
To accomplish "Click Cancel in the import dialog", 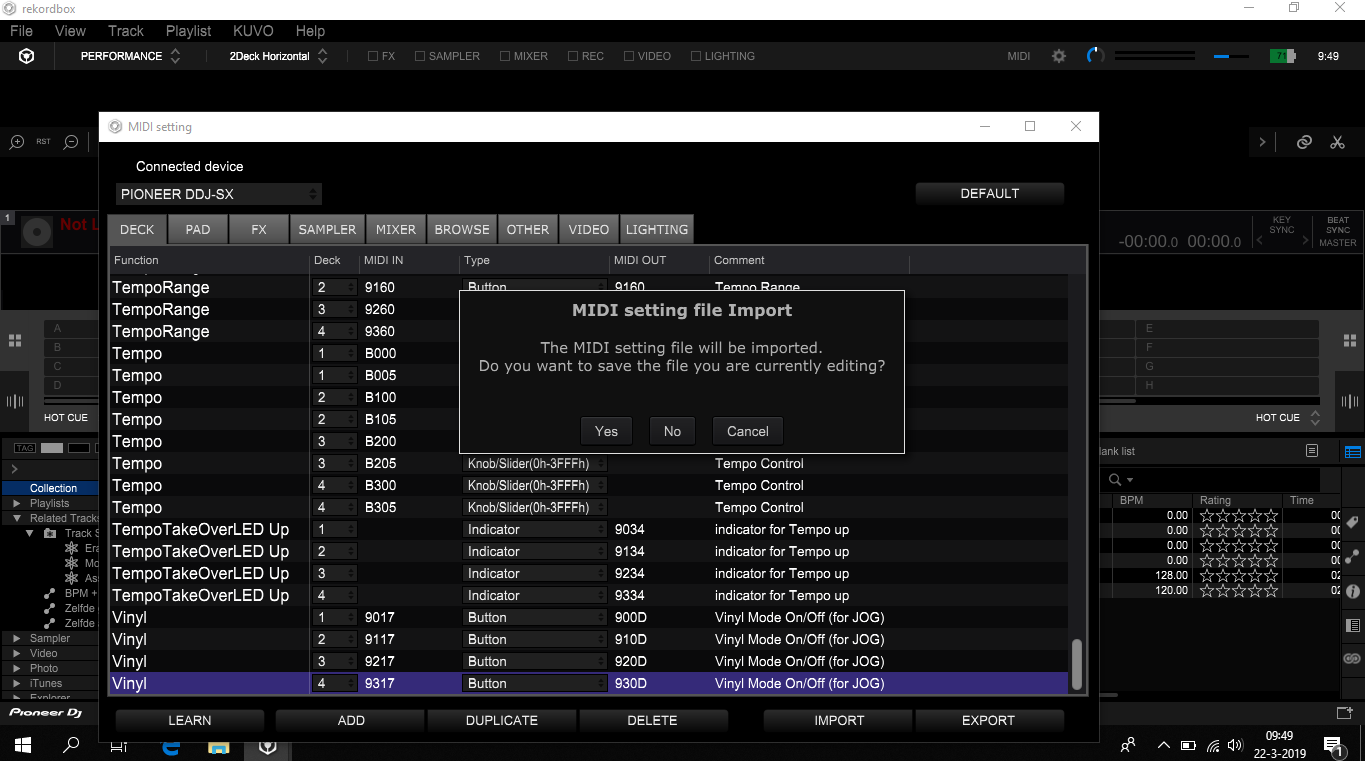I will point(747,431).
